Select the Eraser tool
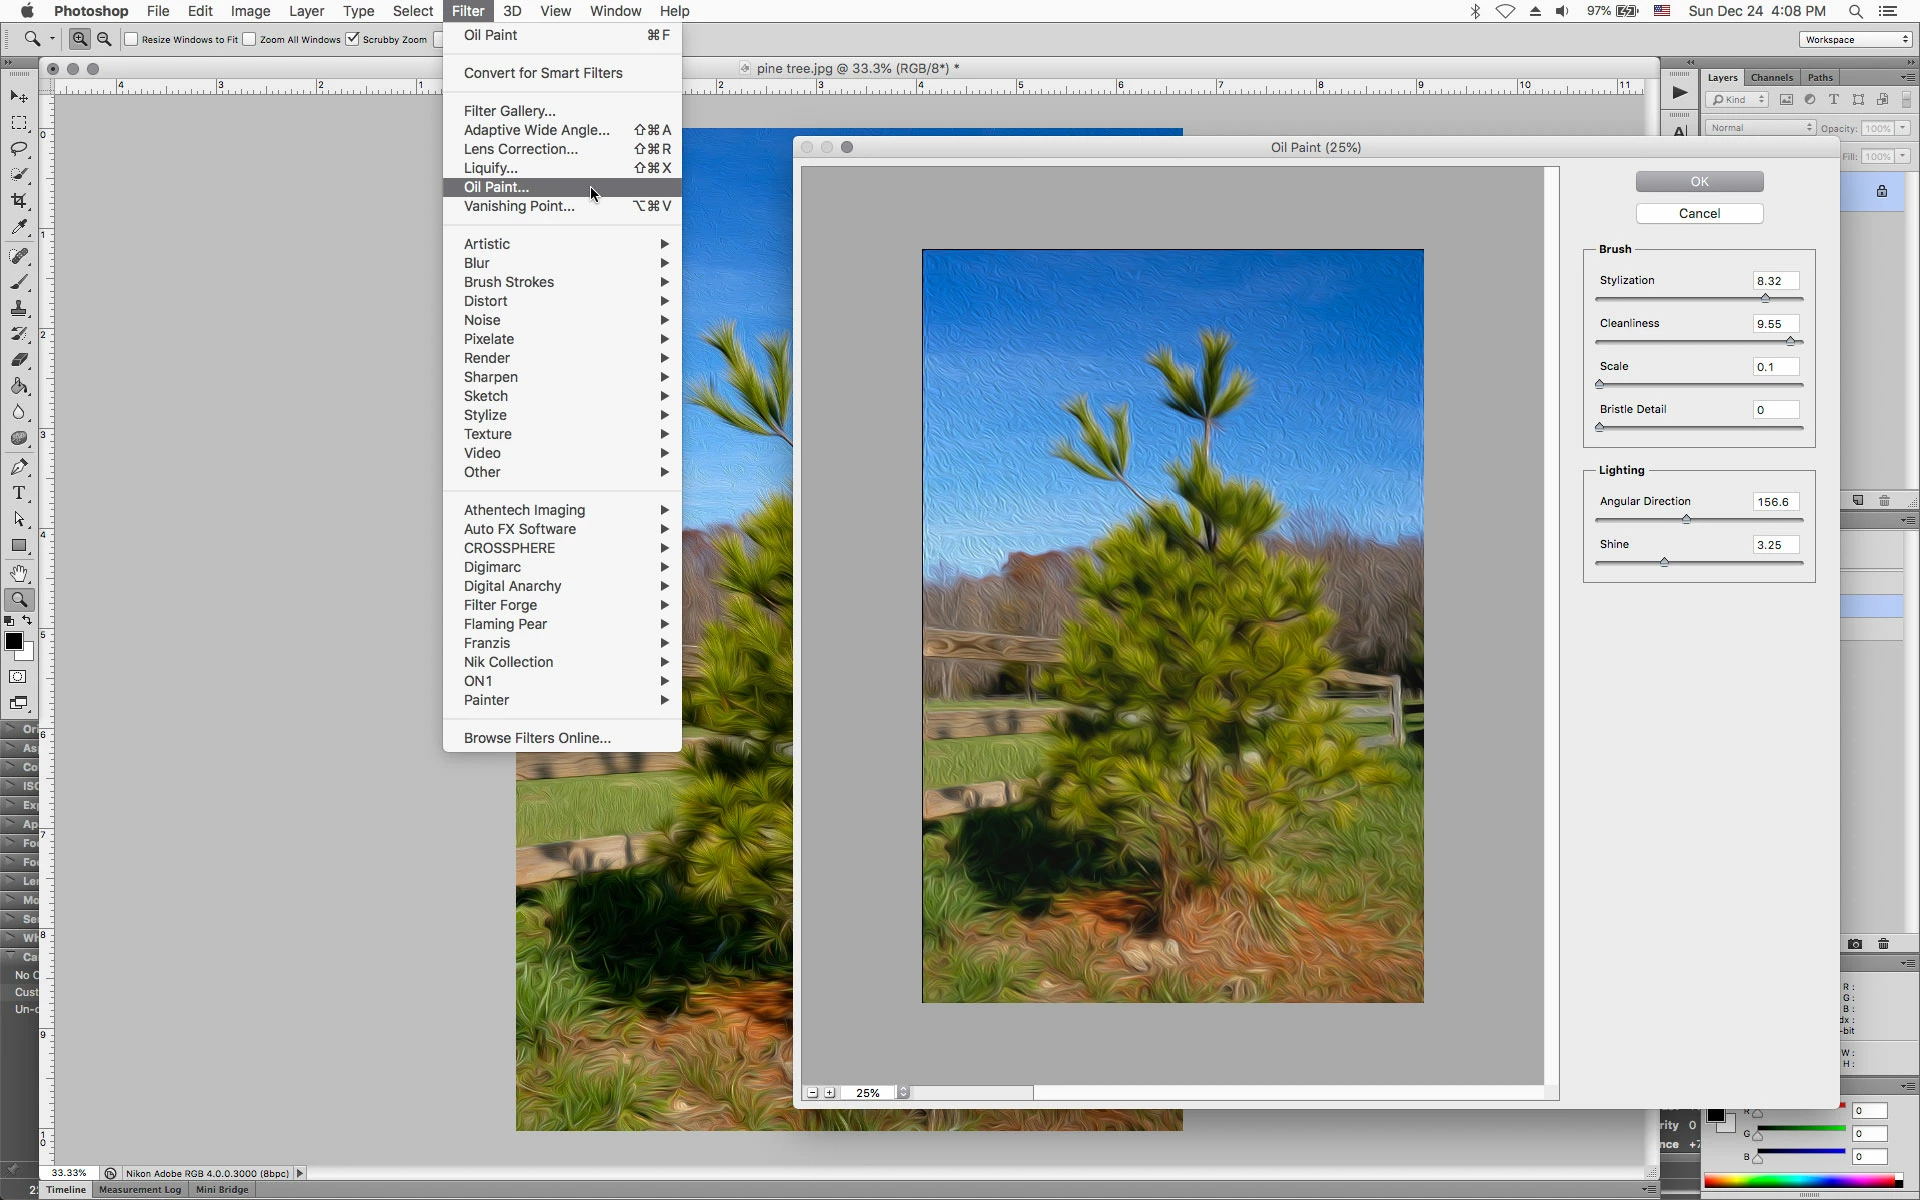Viewport: 1920px width, 1200px height. tap(19, 360)
